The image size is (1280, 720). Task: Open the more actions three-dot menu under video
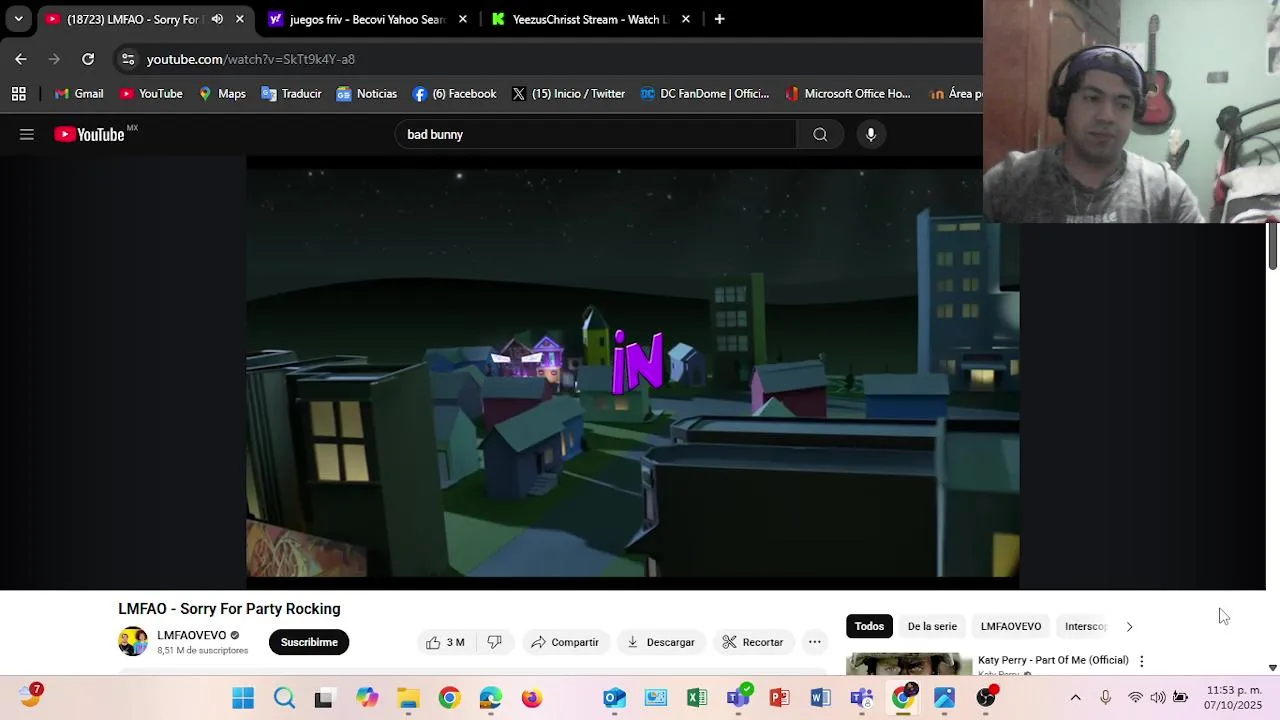(815, 642)
